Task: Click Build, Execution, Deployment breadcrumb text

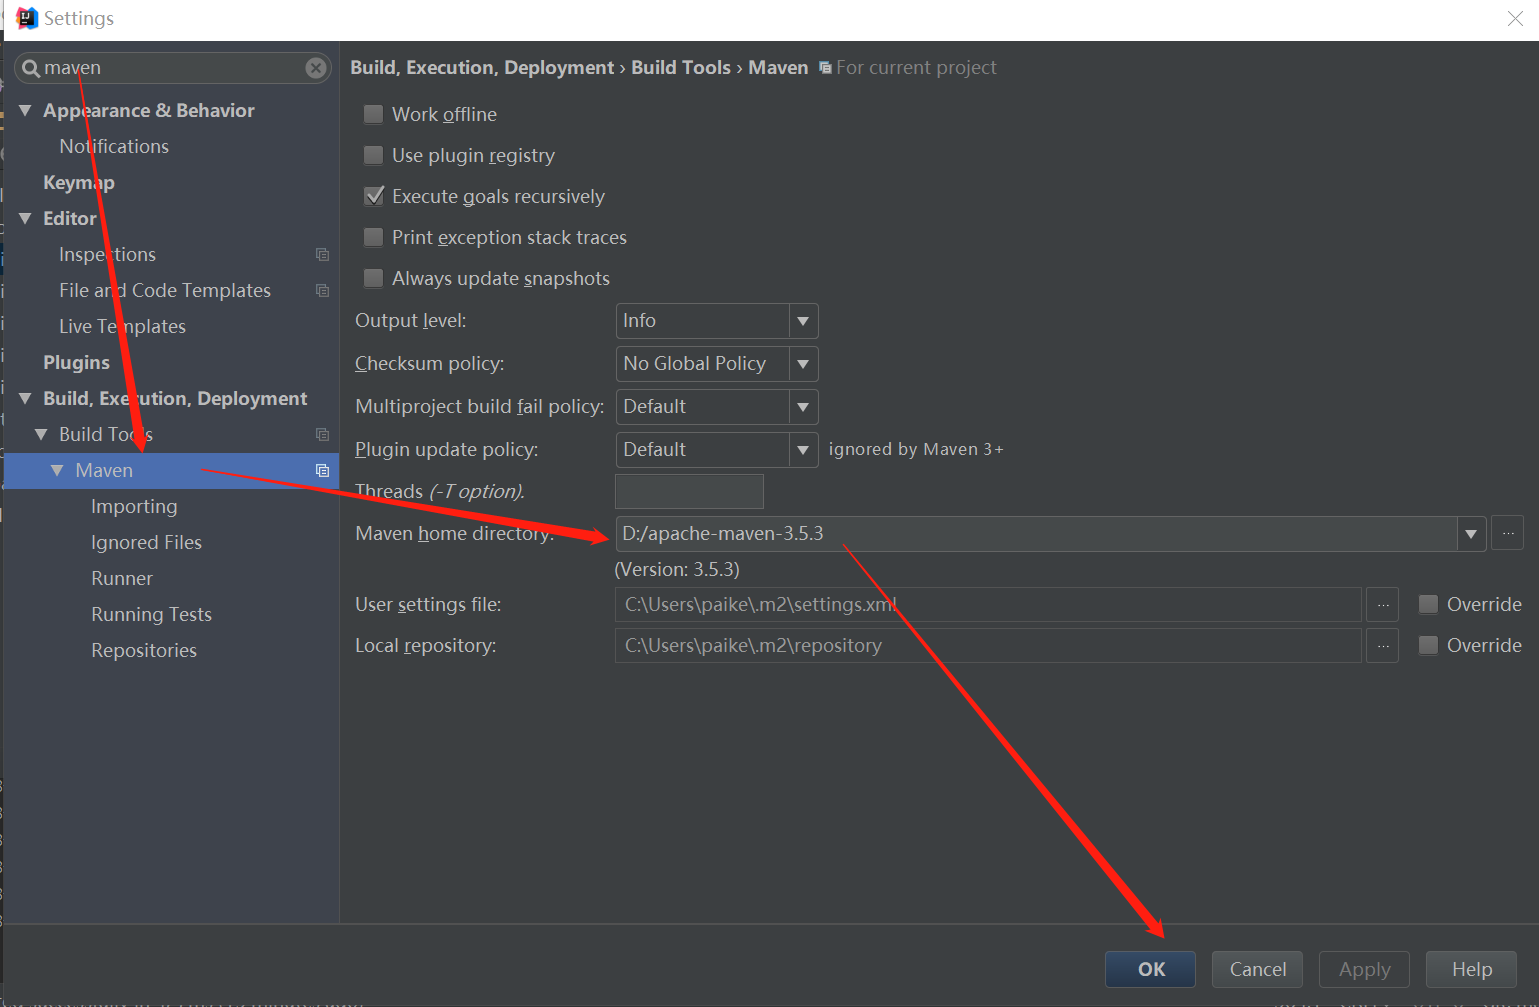Action: 482,67
